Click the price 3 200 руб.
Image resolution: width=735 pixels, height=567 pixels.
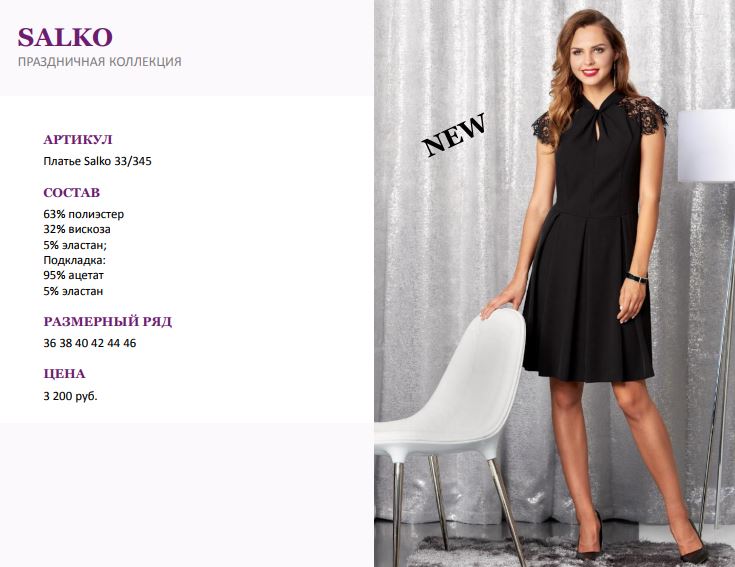70,396
